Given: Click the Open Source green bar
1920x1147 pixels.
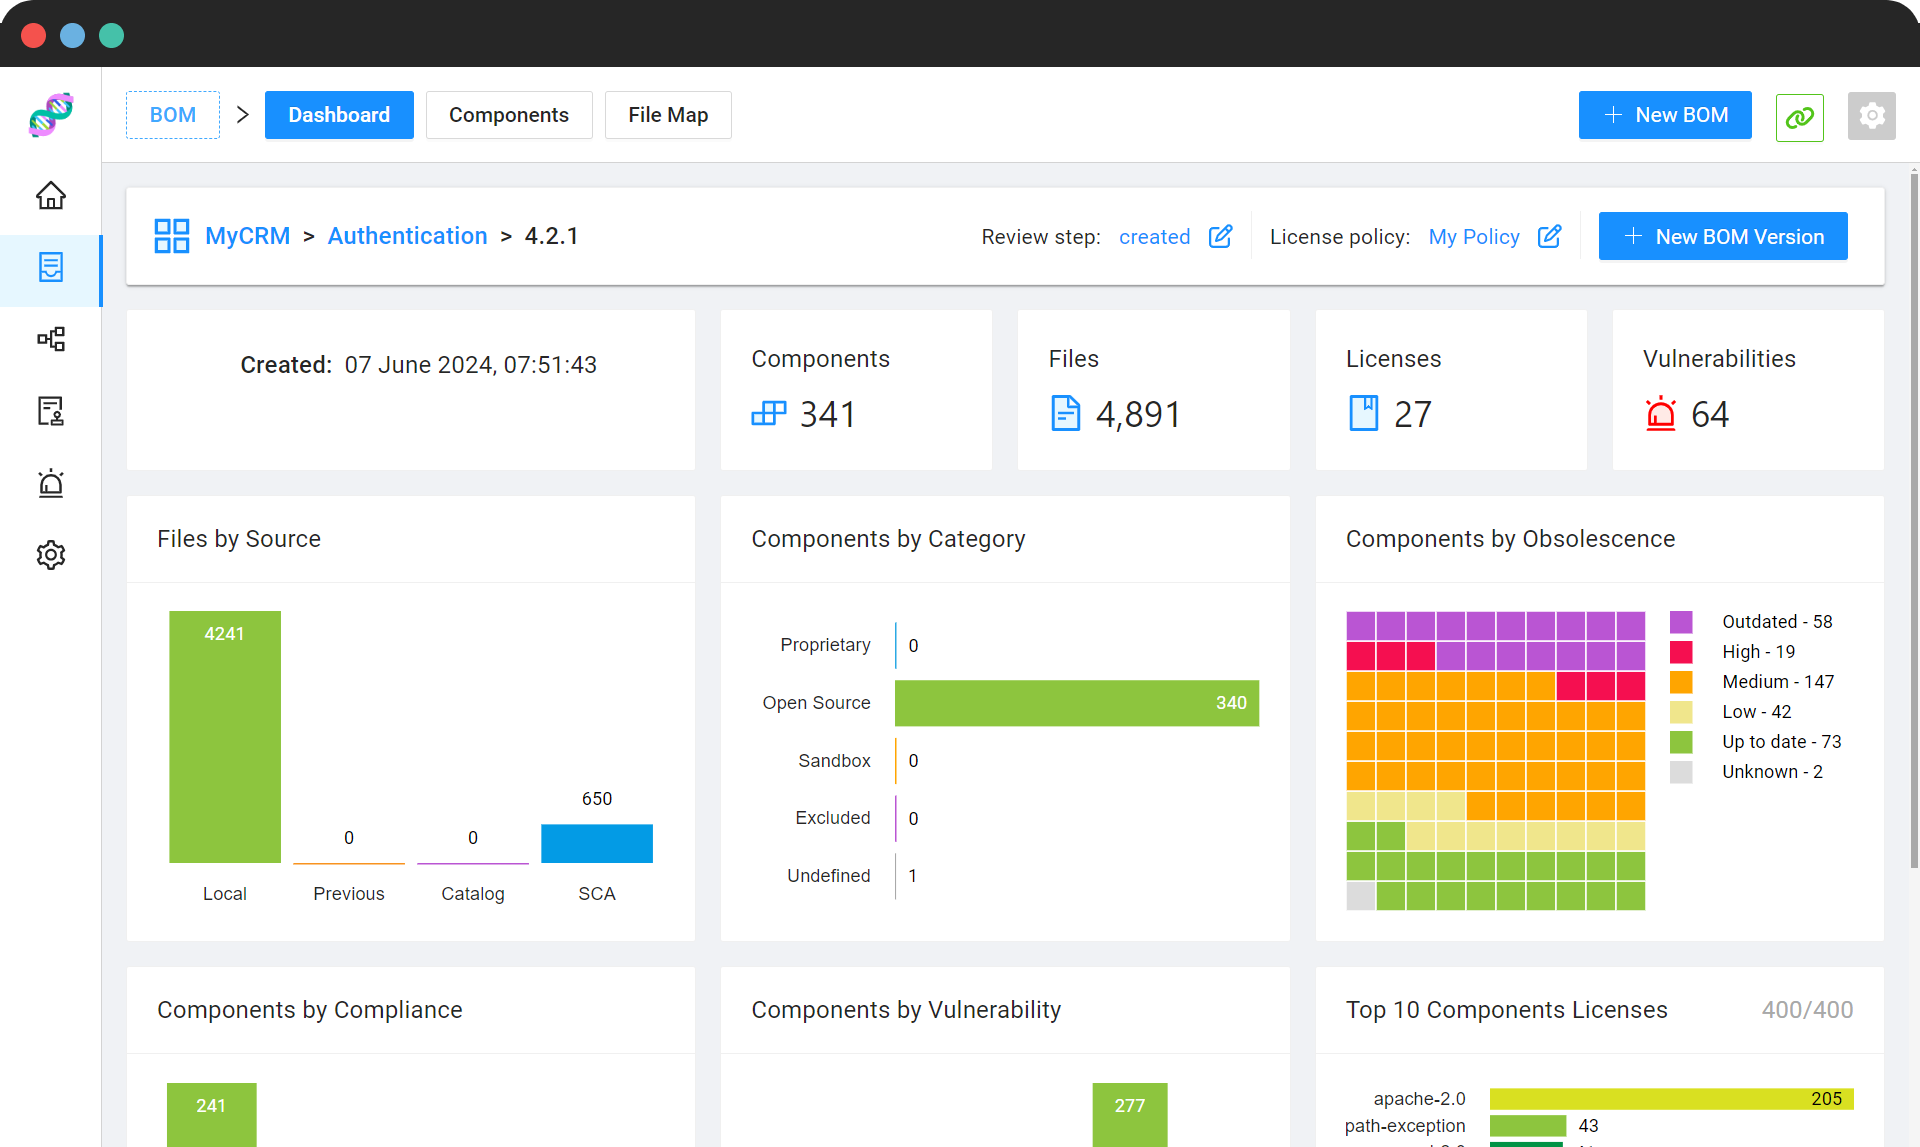Looking at the screenshot, I should point(1075,703).
